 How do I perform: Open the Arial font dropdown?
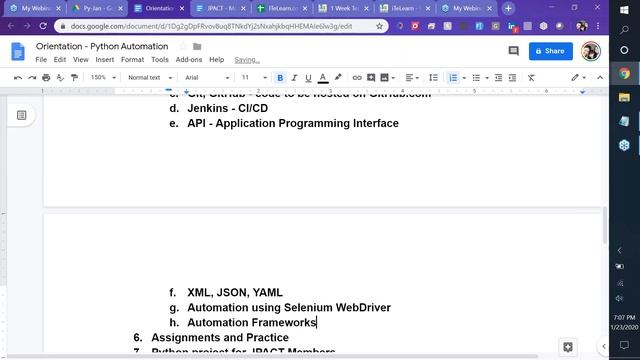[207, 78]
